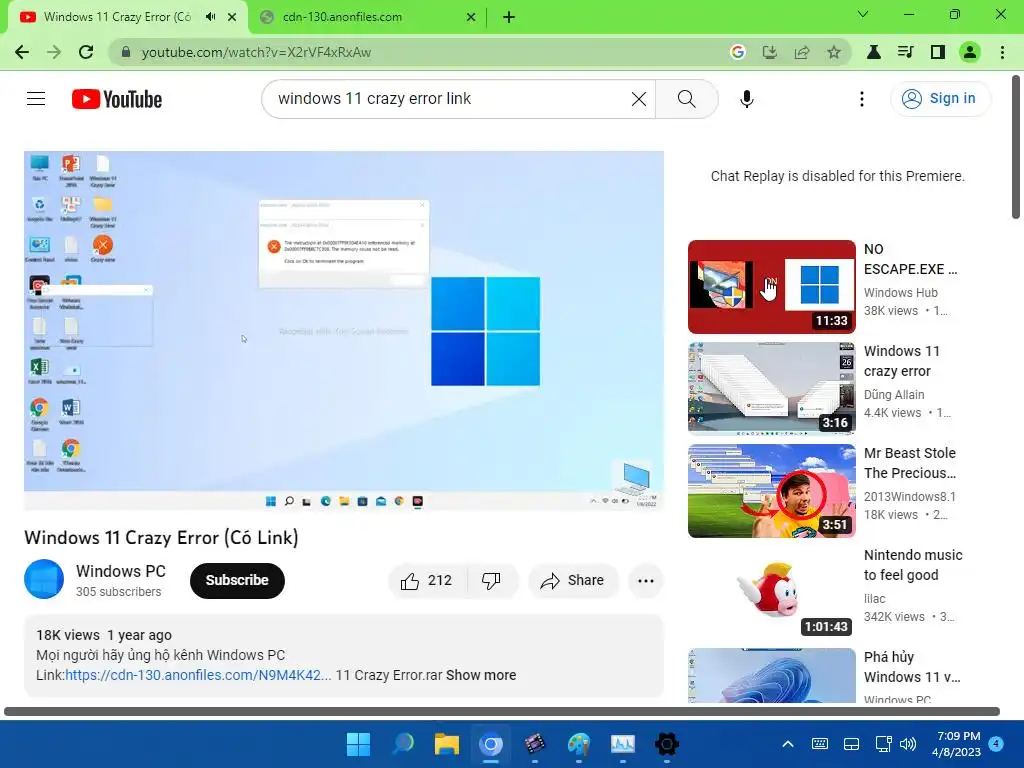Open the Chrome profile avatar
Screen dimensions: 1024x768
point(970,52)
